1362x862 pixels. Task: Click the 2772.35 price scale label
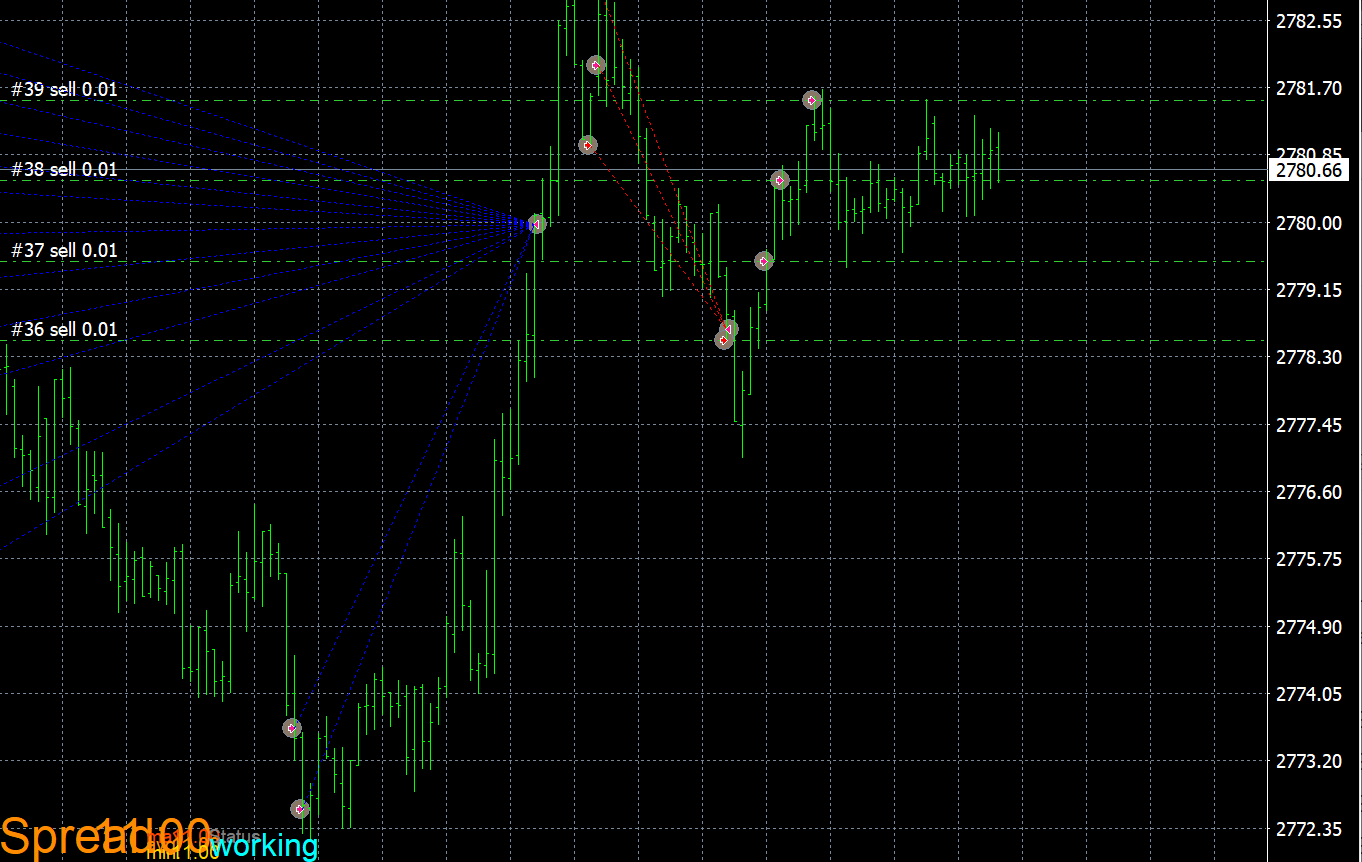click(1309, 829)
